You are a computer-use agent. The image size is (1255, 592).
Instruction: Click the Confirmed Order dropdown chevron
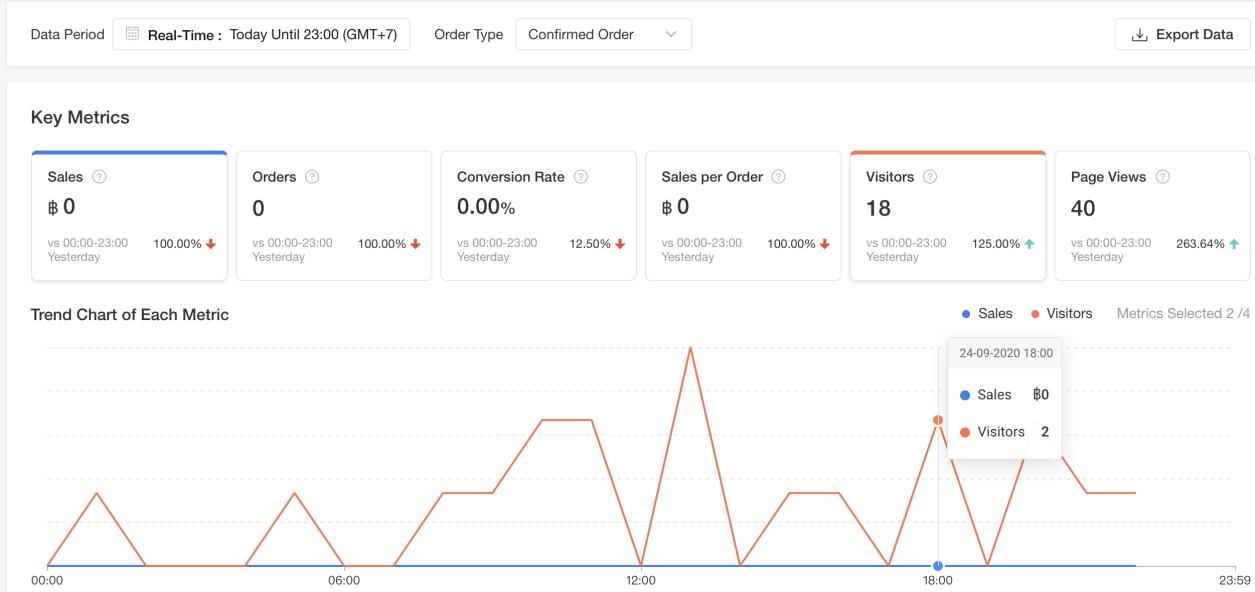point(671,34)
